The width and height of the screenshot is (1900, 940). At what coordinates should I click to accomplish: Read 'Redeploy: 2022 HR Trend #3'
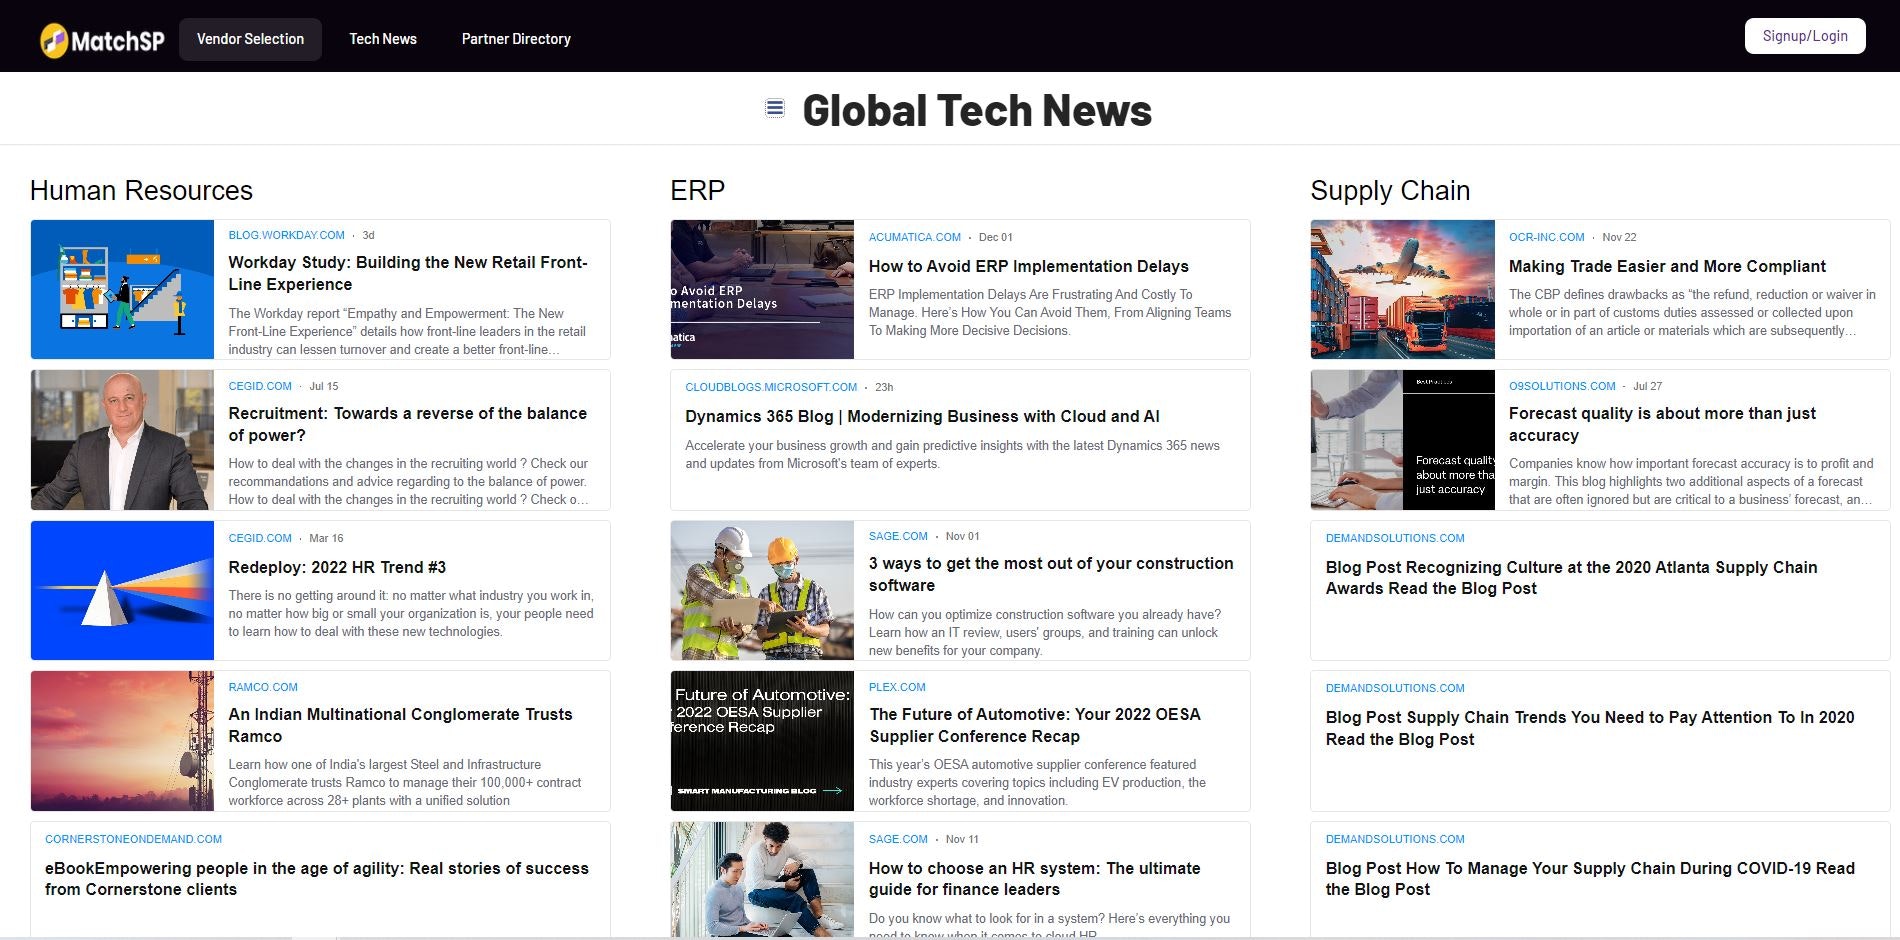337,567
